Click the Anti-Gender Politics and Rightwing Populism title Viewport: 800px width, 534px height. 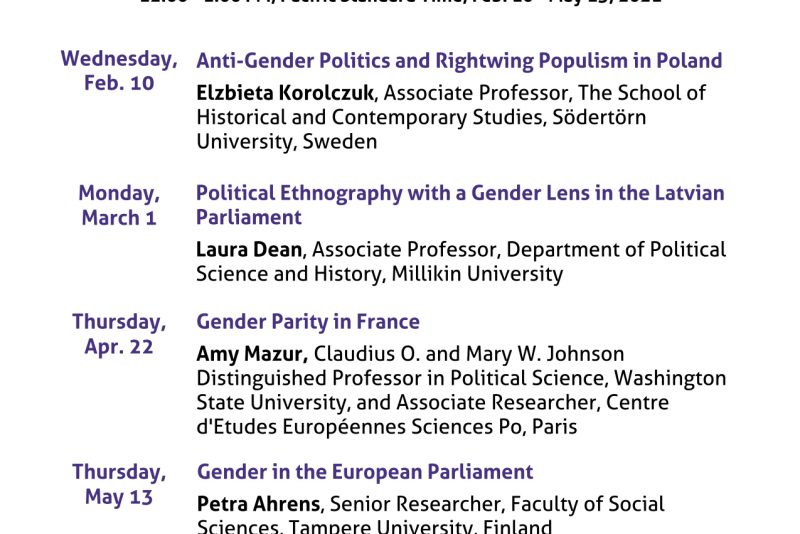(x=459, y=61)
